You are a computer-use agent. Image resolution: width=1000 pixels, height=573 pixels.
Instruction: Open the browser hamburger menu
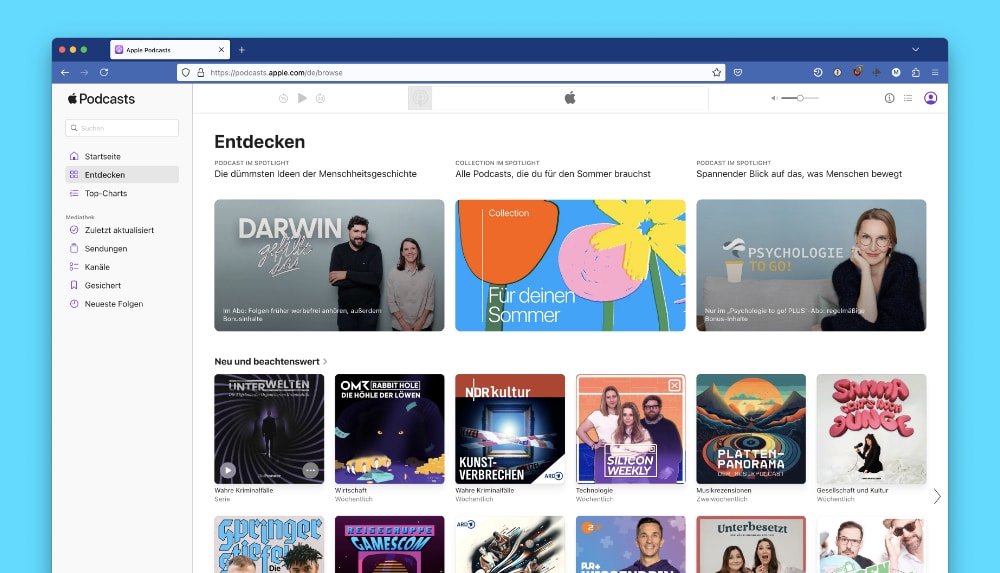(935, 73)
